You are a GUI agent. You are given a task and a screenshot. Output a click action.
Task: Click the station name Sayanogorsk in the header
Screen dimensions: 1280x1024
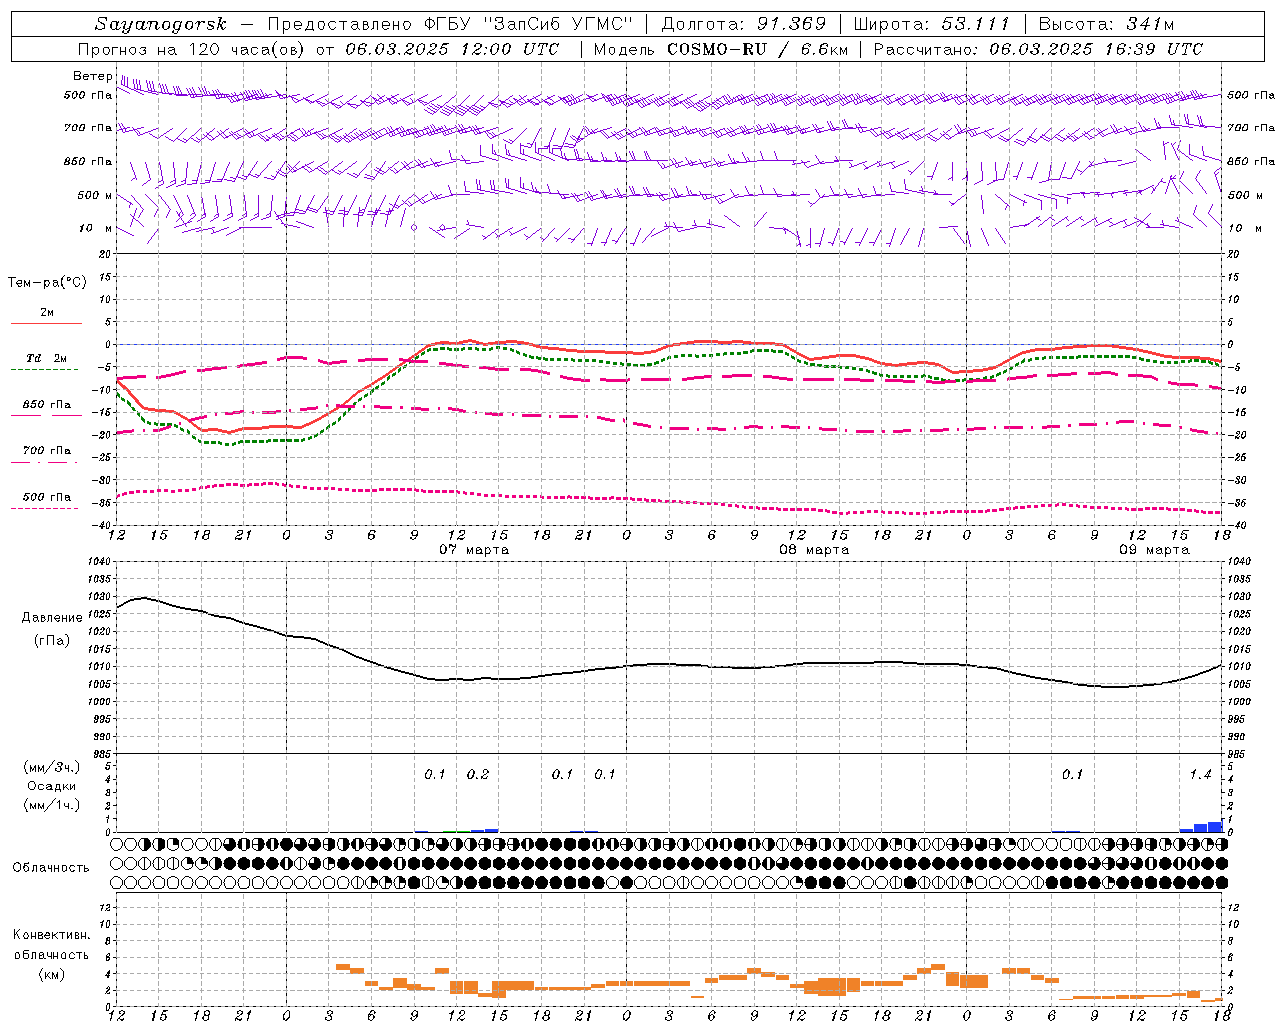click(x=161, y=24)
